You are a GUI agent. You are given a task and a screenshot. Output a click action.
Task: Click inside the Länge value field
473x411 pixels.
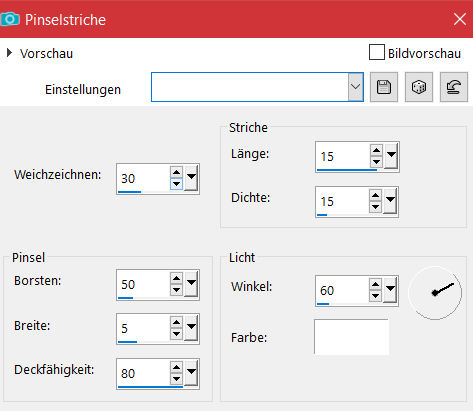[343, 156]
